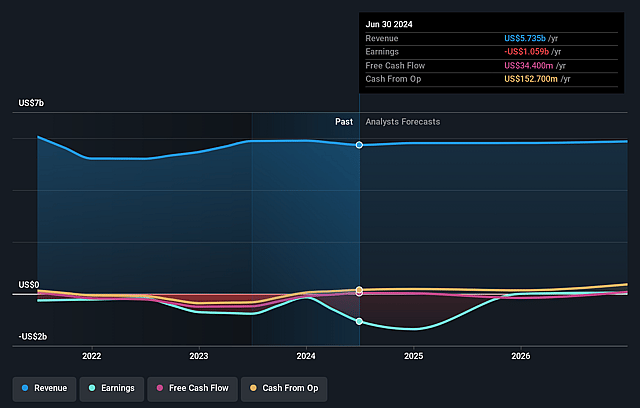Click the -US$1.059b earnings value in tooltip
Image resolution: width=640 pixels, height=408 pixels.
pyautogui.click(x=530, y=51)
